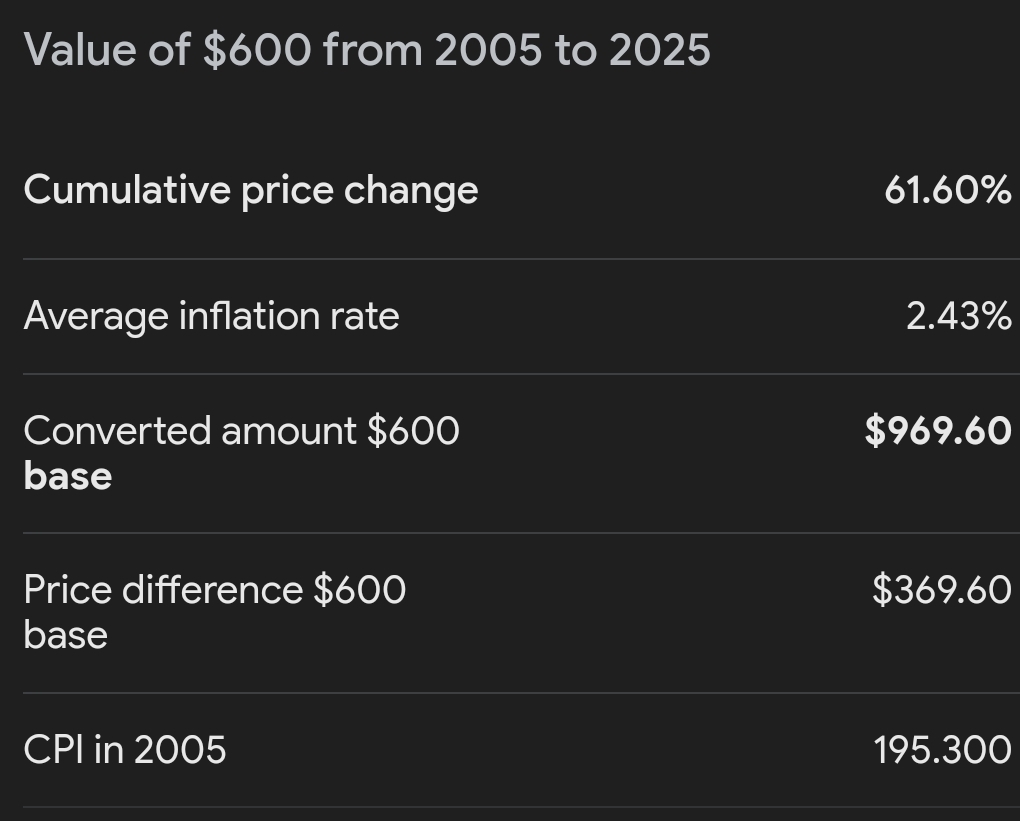Click the bold $969.60 converted amount

tap(937, 431)
